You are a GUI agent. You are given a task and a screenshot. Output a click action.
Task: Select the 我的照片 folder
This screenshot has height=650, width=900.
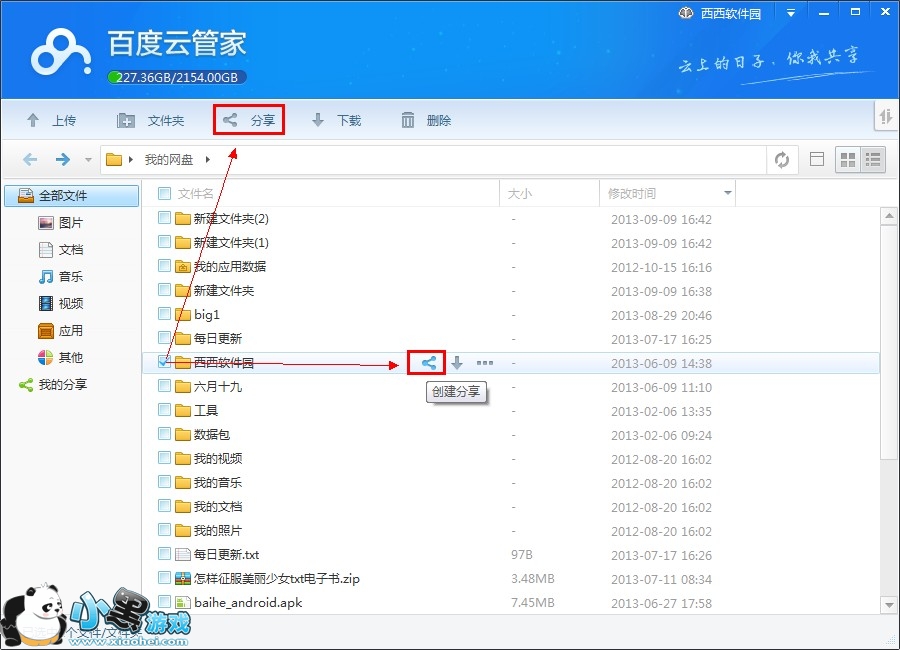pos(218,531)
